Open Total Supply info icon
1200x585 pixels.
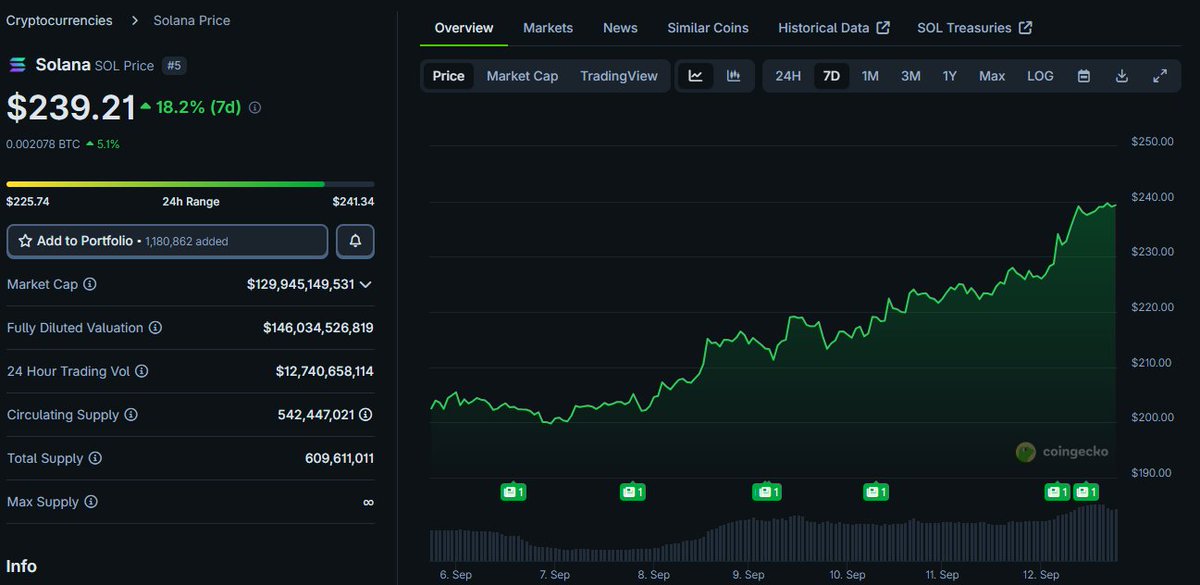coord(95,458)
